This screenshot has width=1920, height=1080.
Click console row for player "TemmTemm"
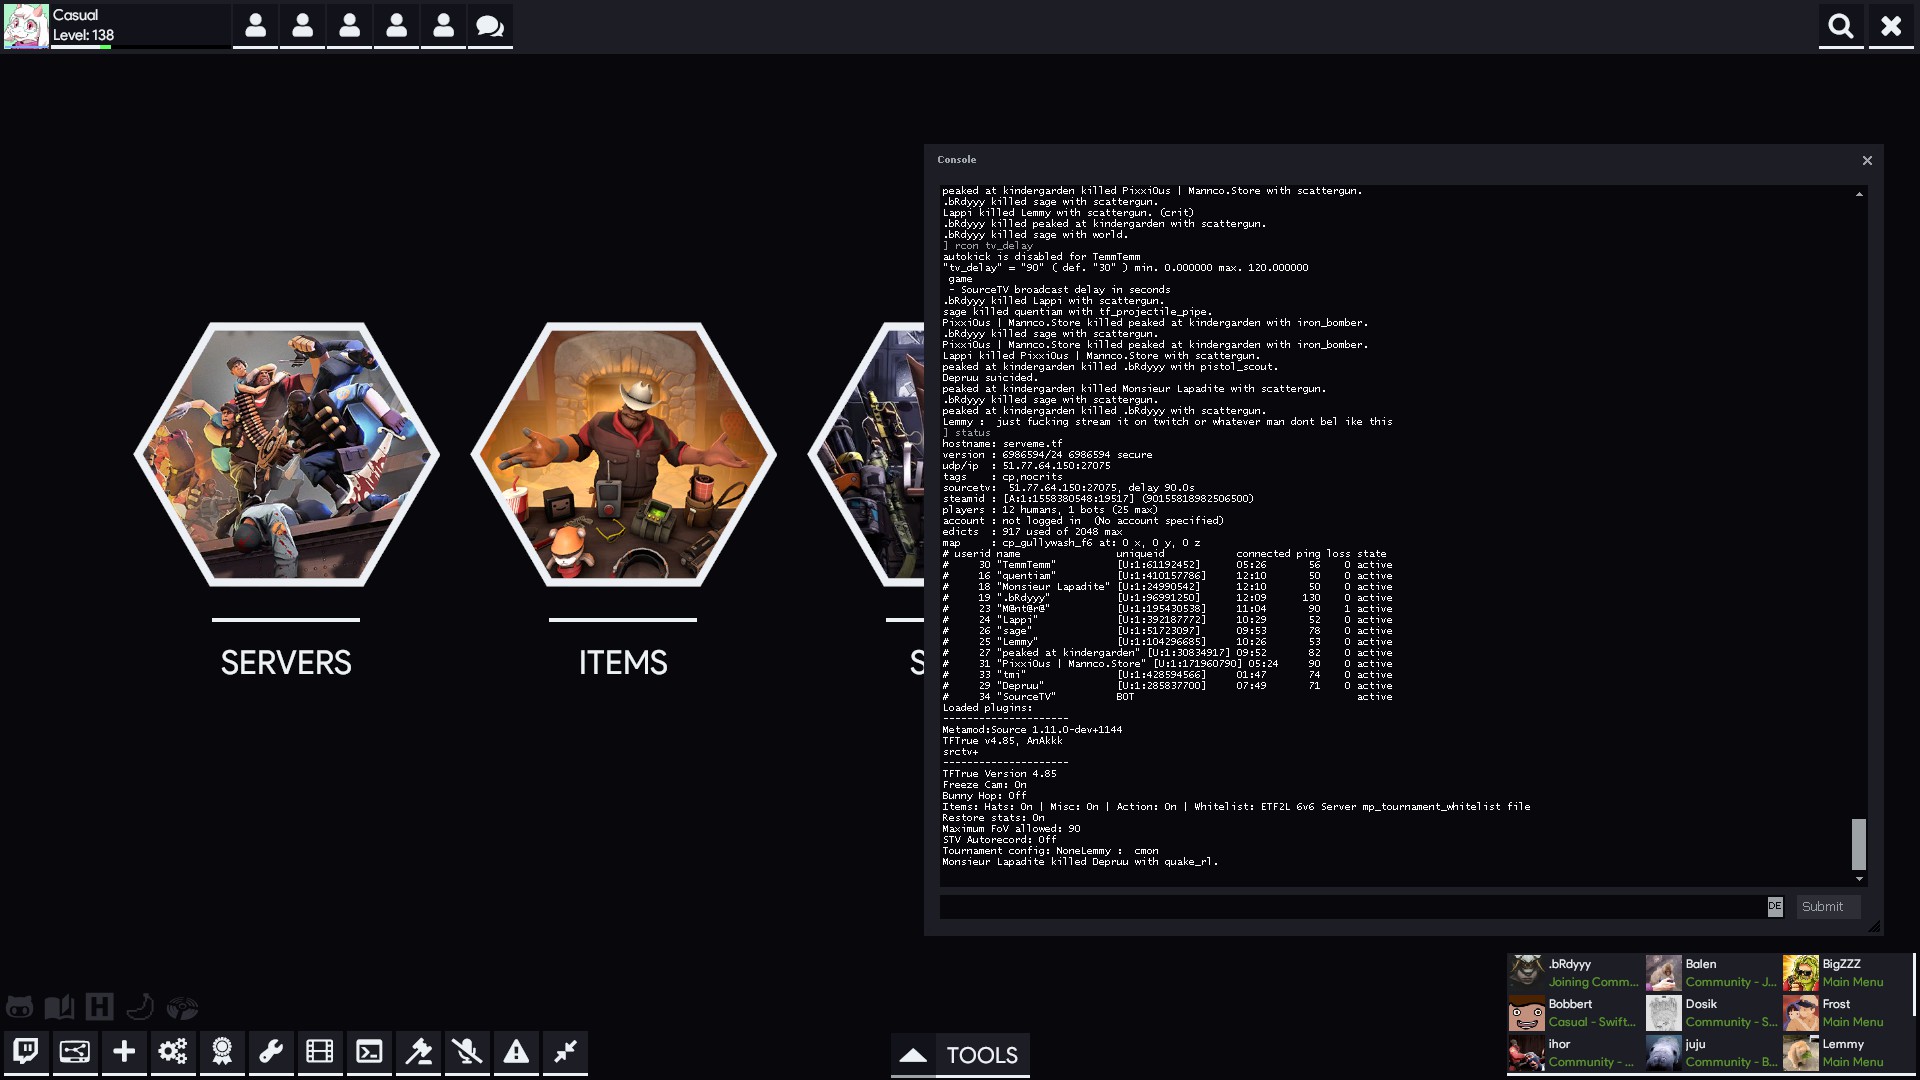[x=1167, y=565]
